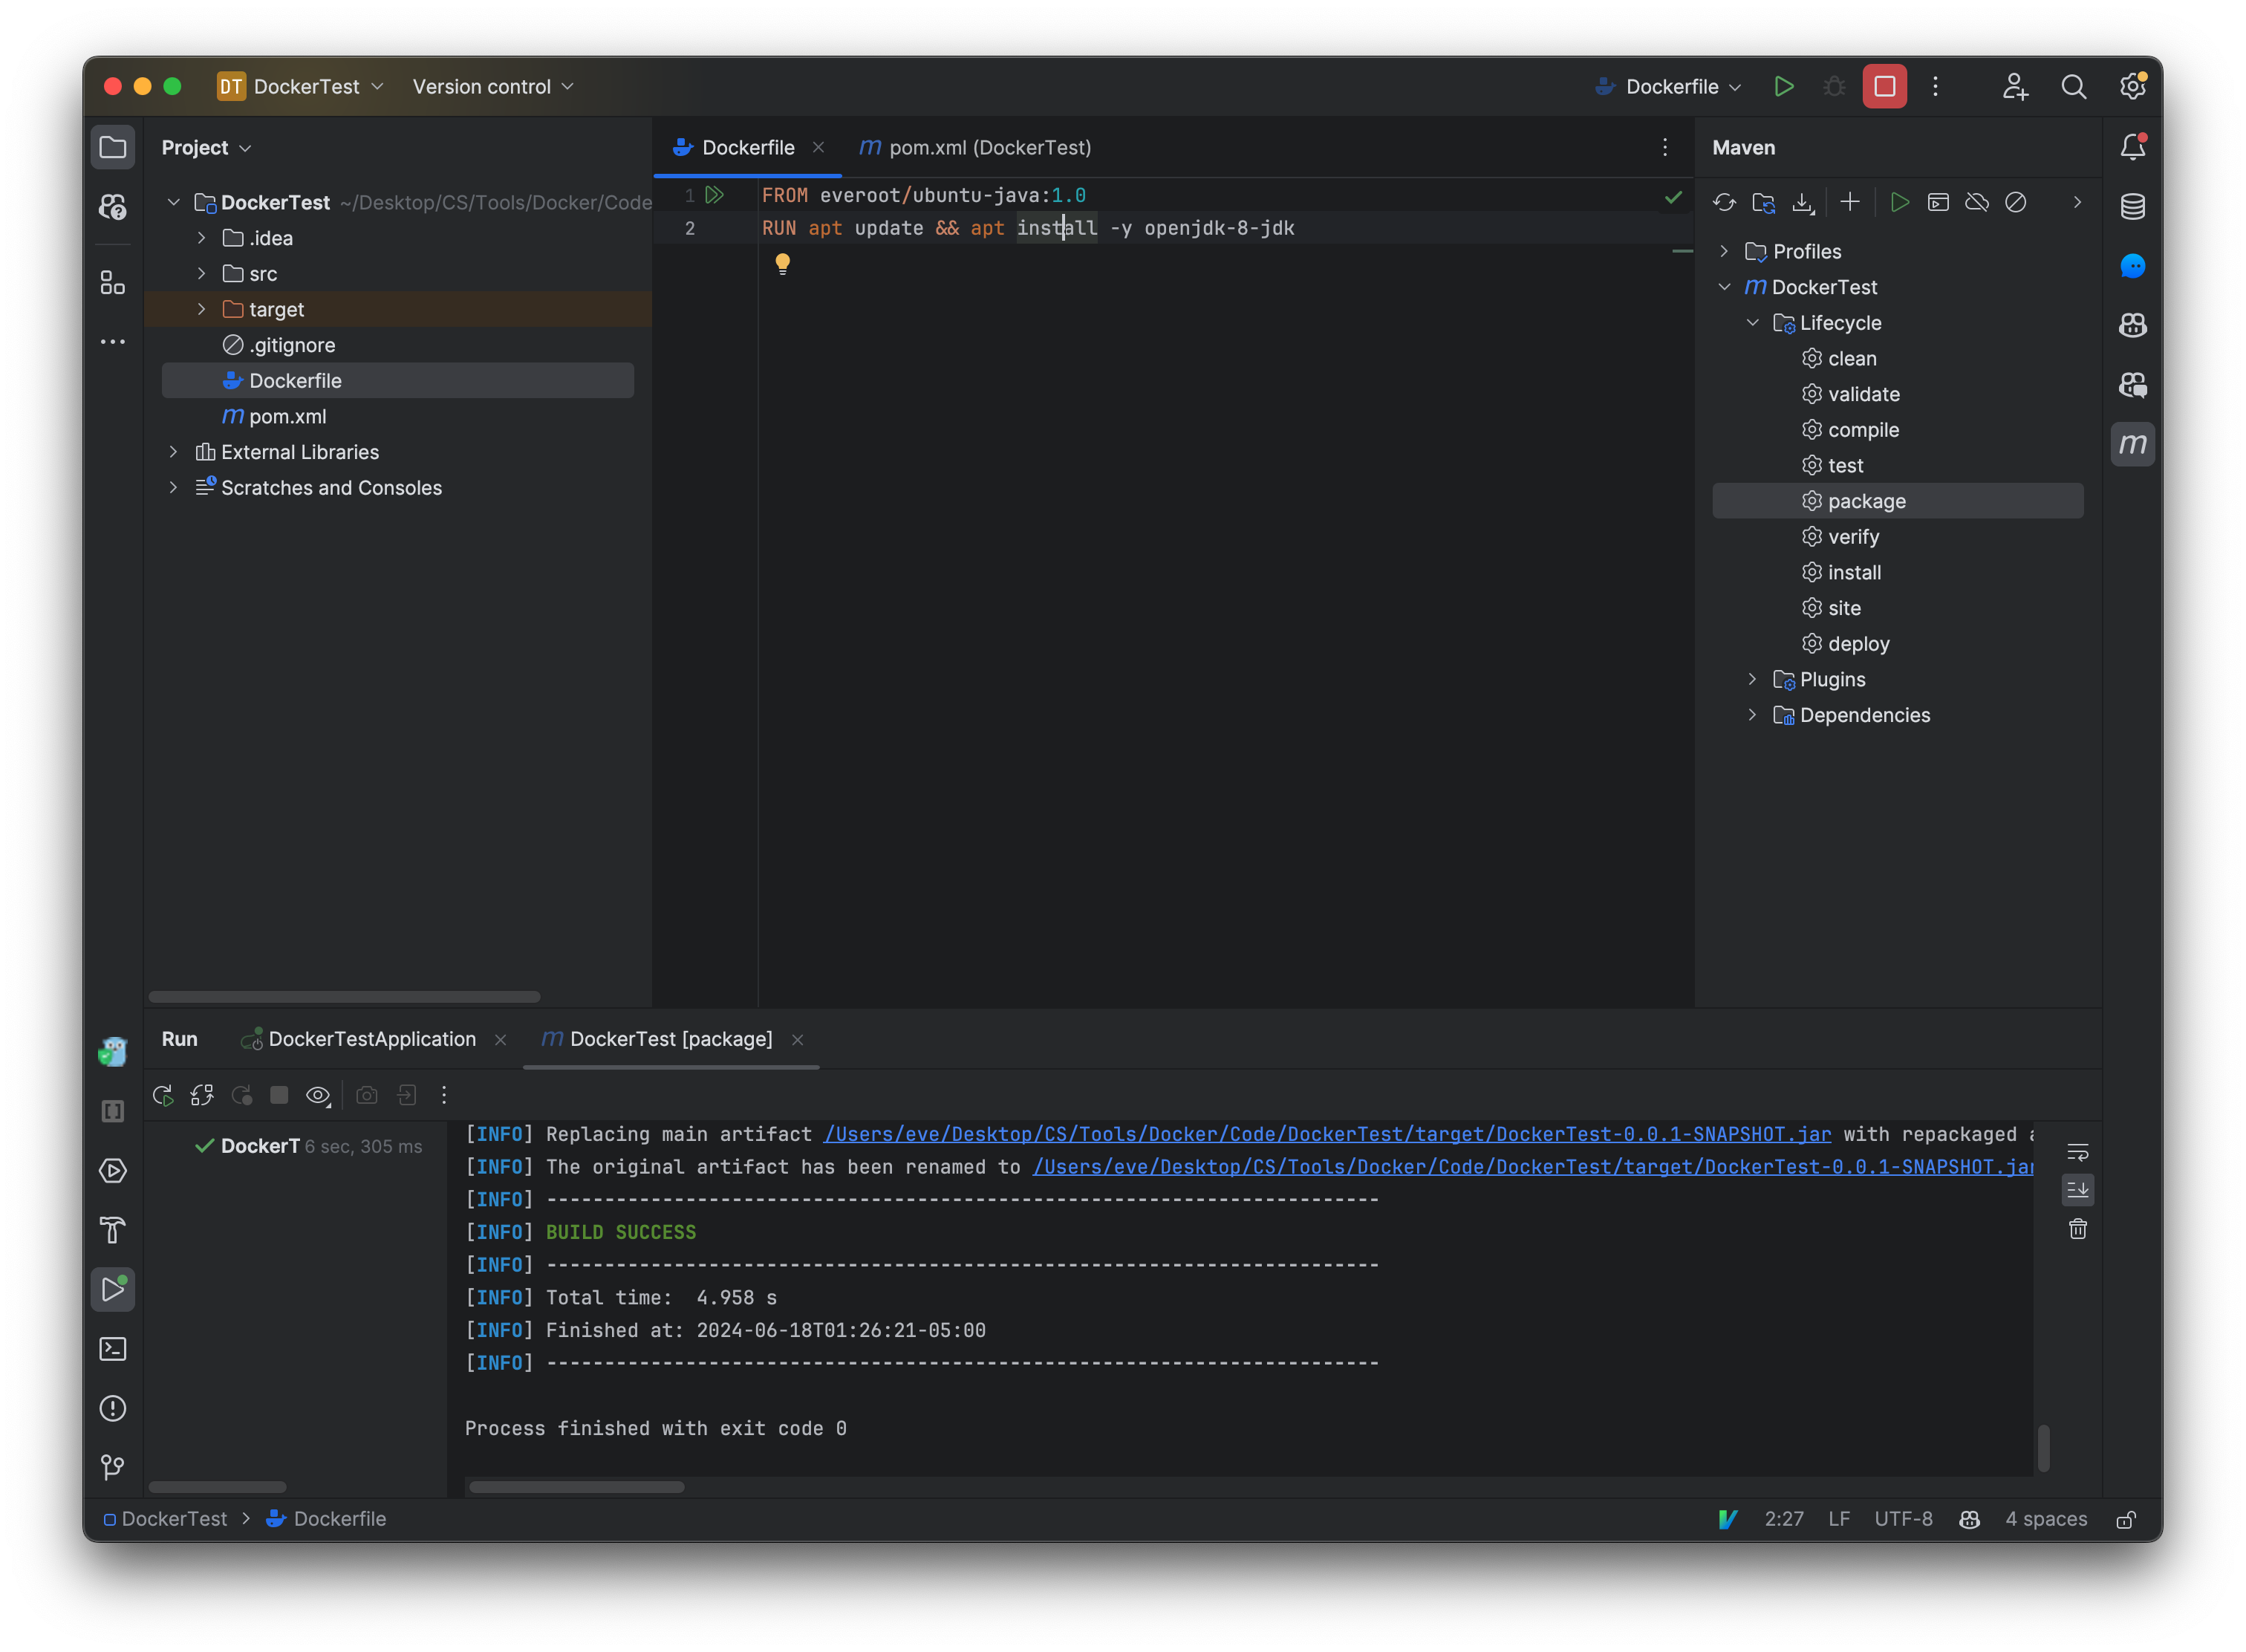Expand the src folder
This screenshot has height=1652, width=2246.
(x=201, y=274)
